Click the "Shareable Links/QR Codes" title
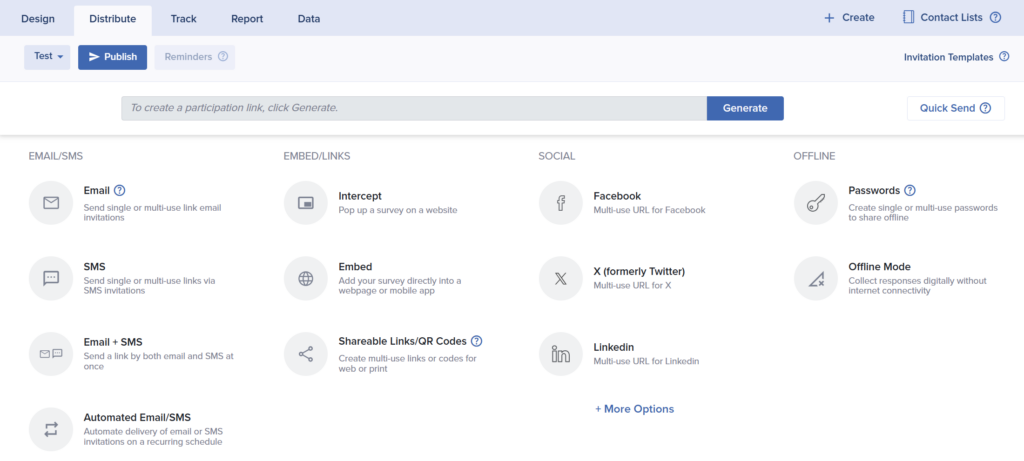 pyautogui.click(x=402, y=341)
